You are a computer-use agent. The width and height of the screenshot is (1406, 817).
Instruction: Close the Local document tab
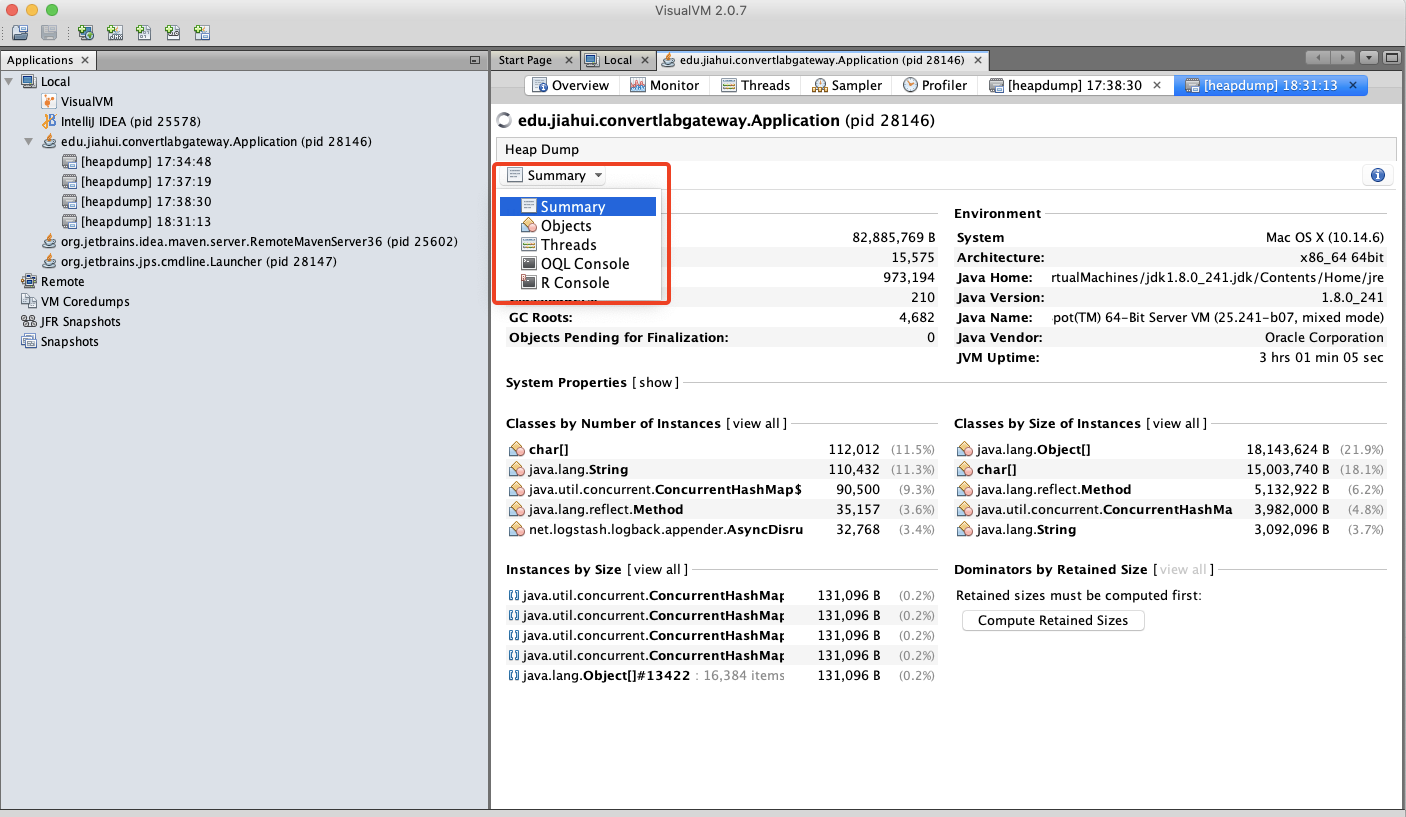(645, 60)
